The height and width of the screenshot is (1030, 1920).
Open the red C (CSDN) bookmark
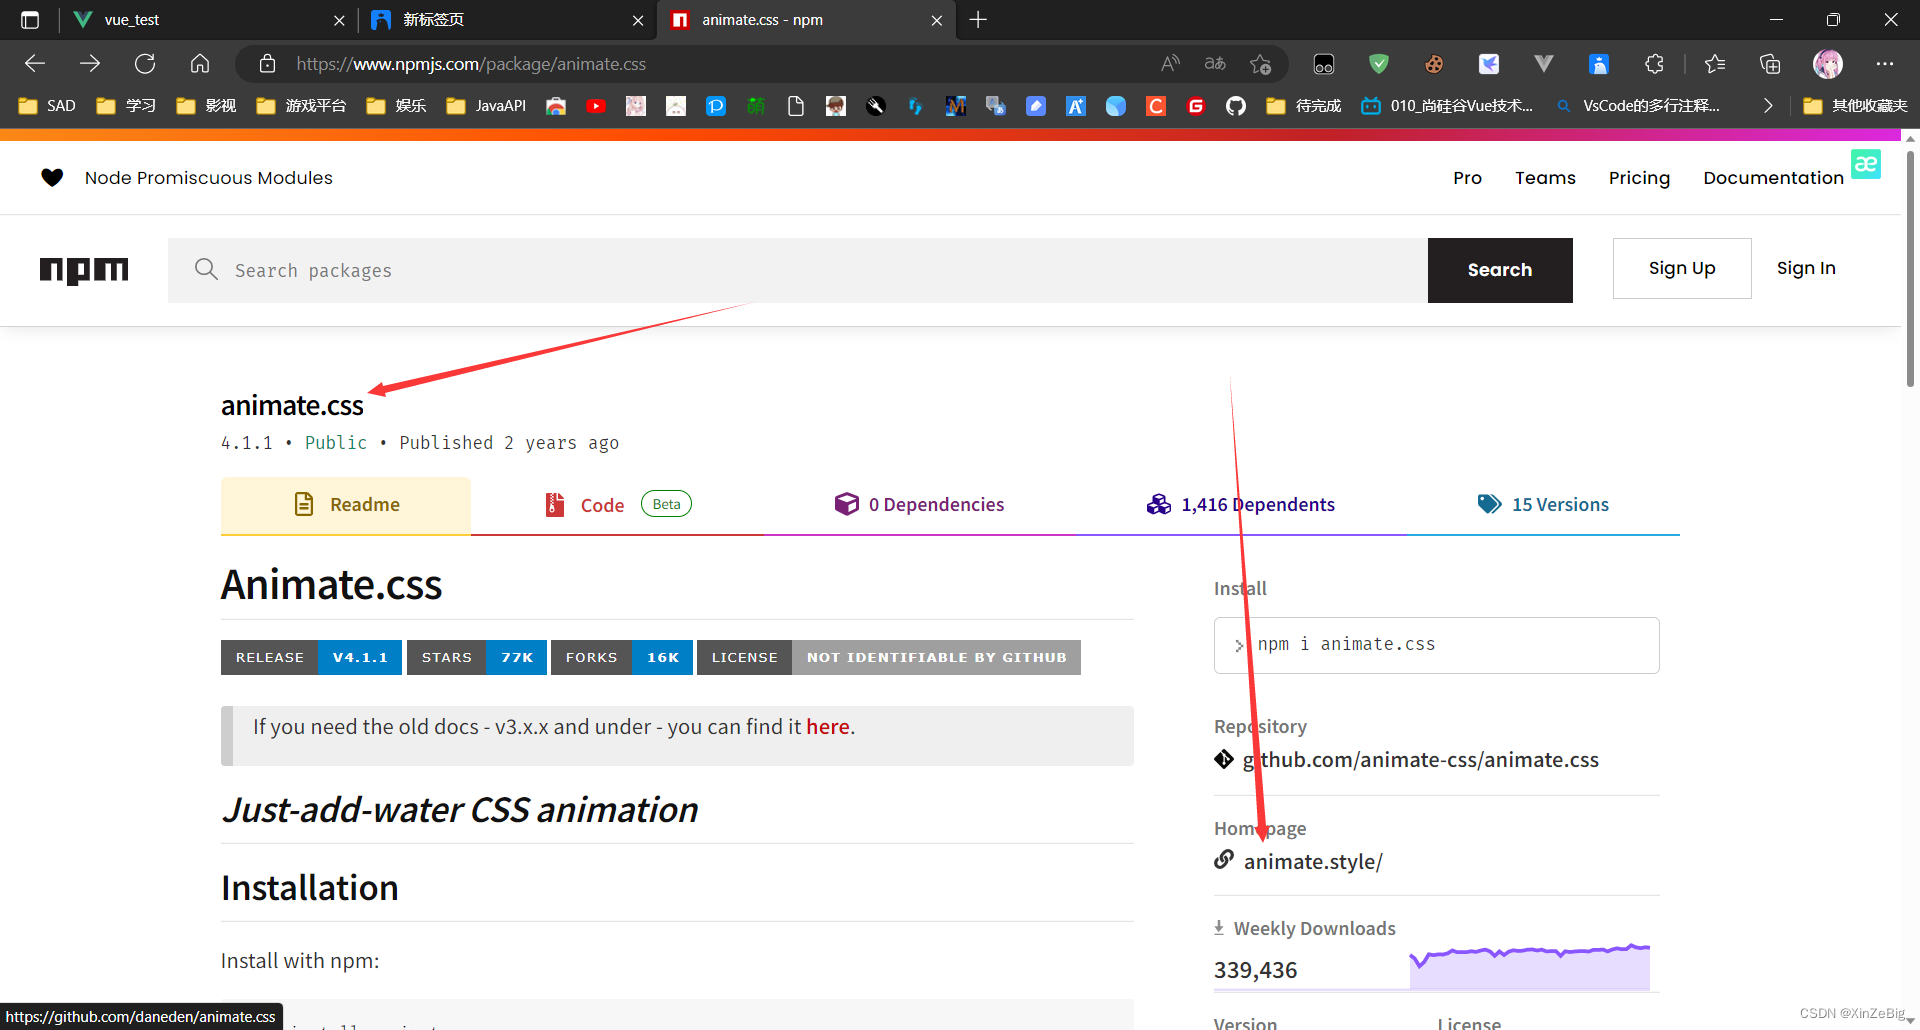1156,106
